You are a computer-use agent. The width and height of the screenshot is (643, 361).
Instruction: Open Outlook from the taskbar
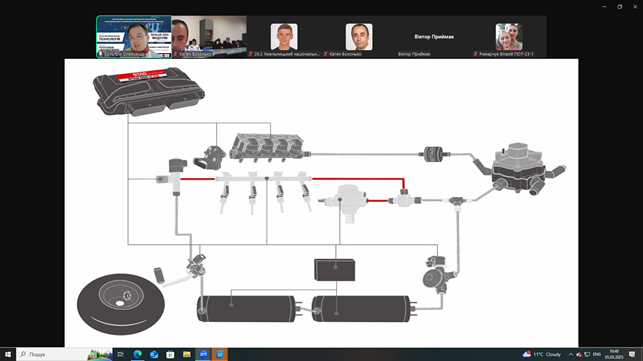pyautogui.click(x=154, y=354)
